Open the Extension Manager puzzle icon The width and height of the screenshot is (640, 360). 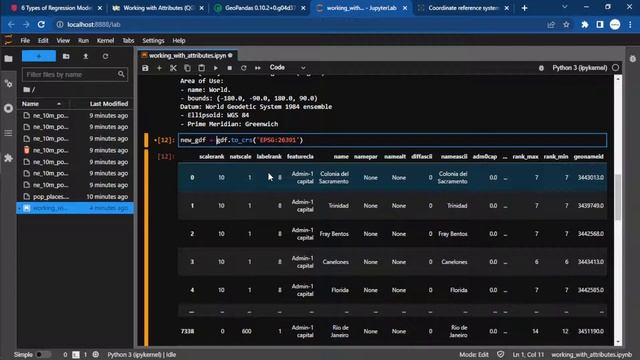coord(8,158)
